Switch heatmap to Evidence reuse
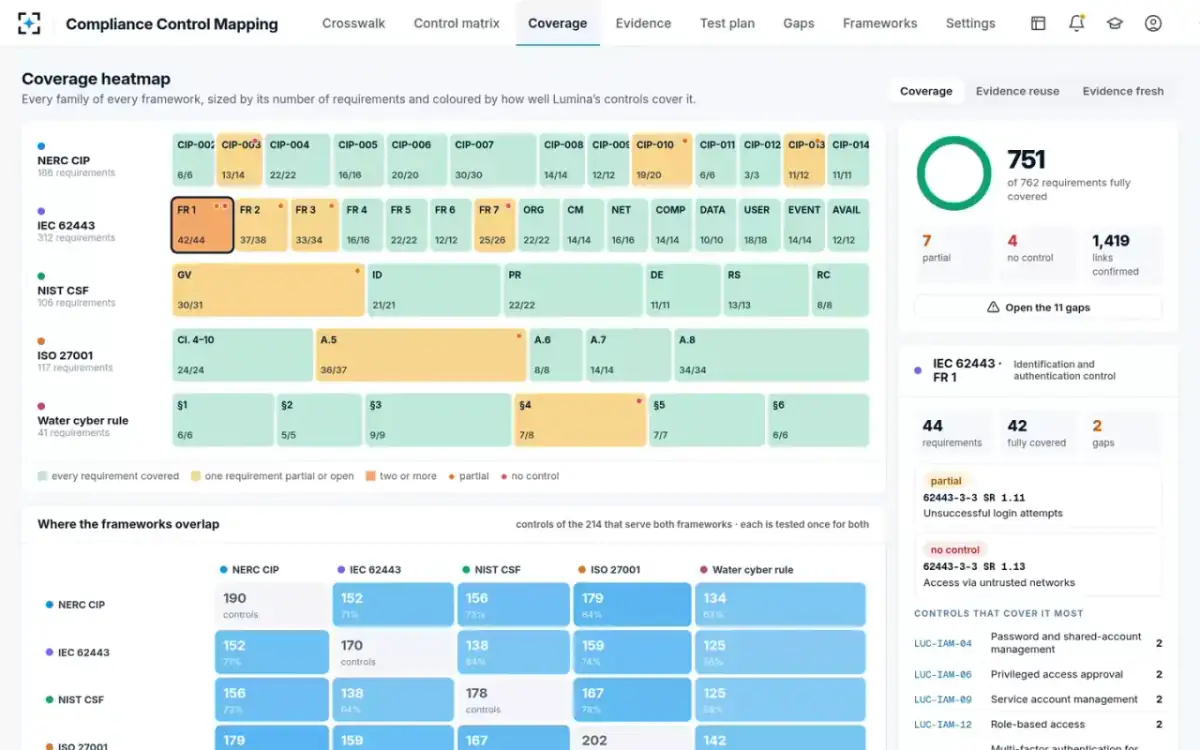The height and width of the screenshot is (750, 1200). pyautogui.click(x=1017, y=91)
